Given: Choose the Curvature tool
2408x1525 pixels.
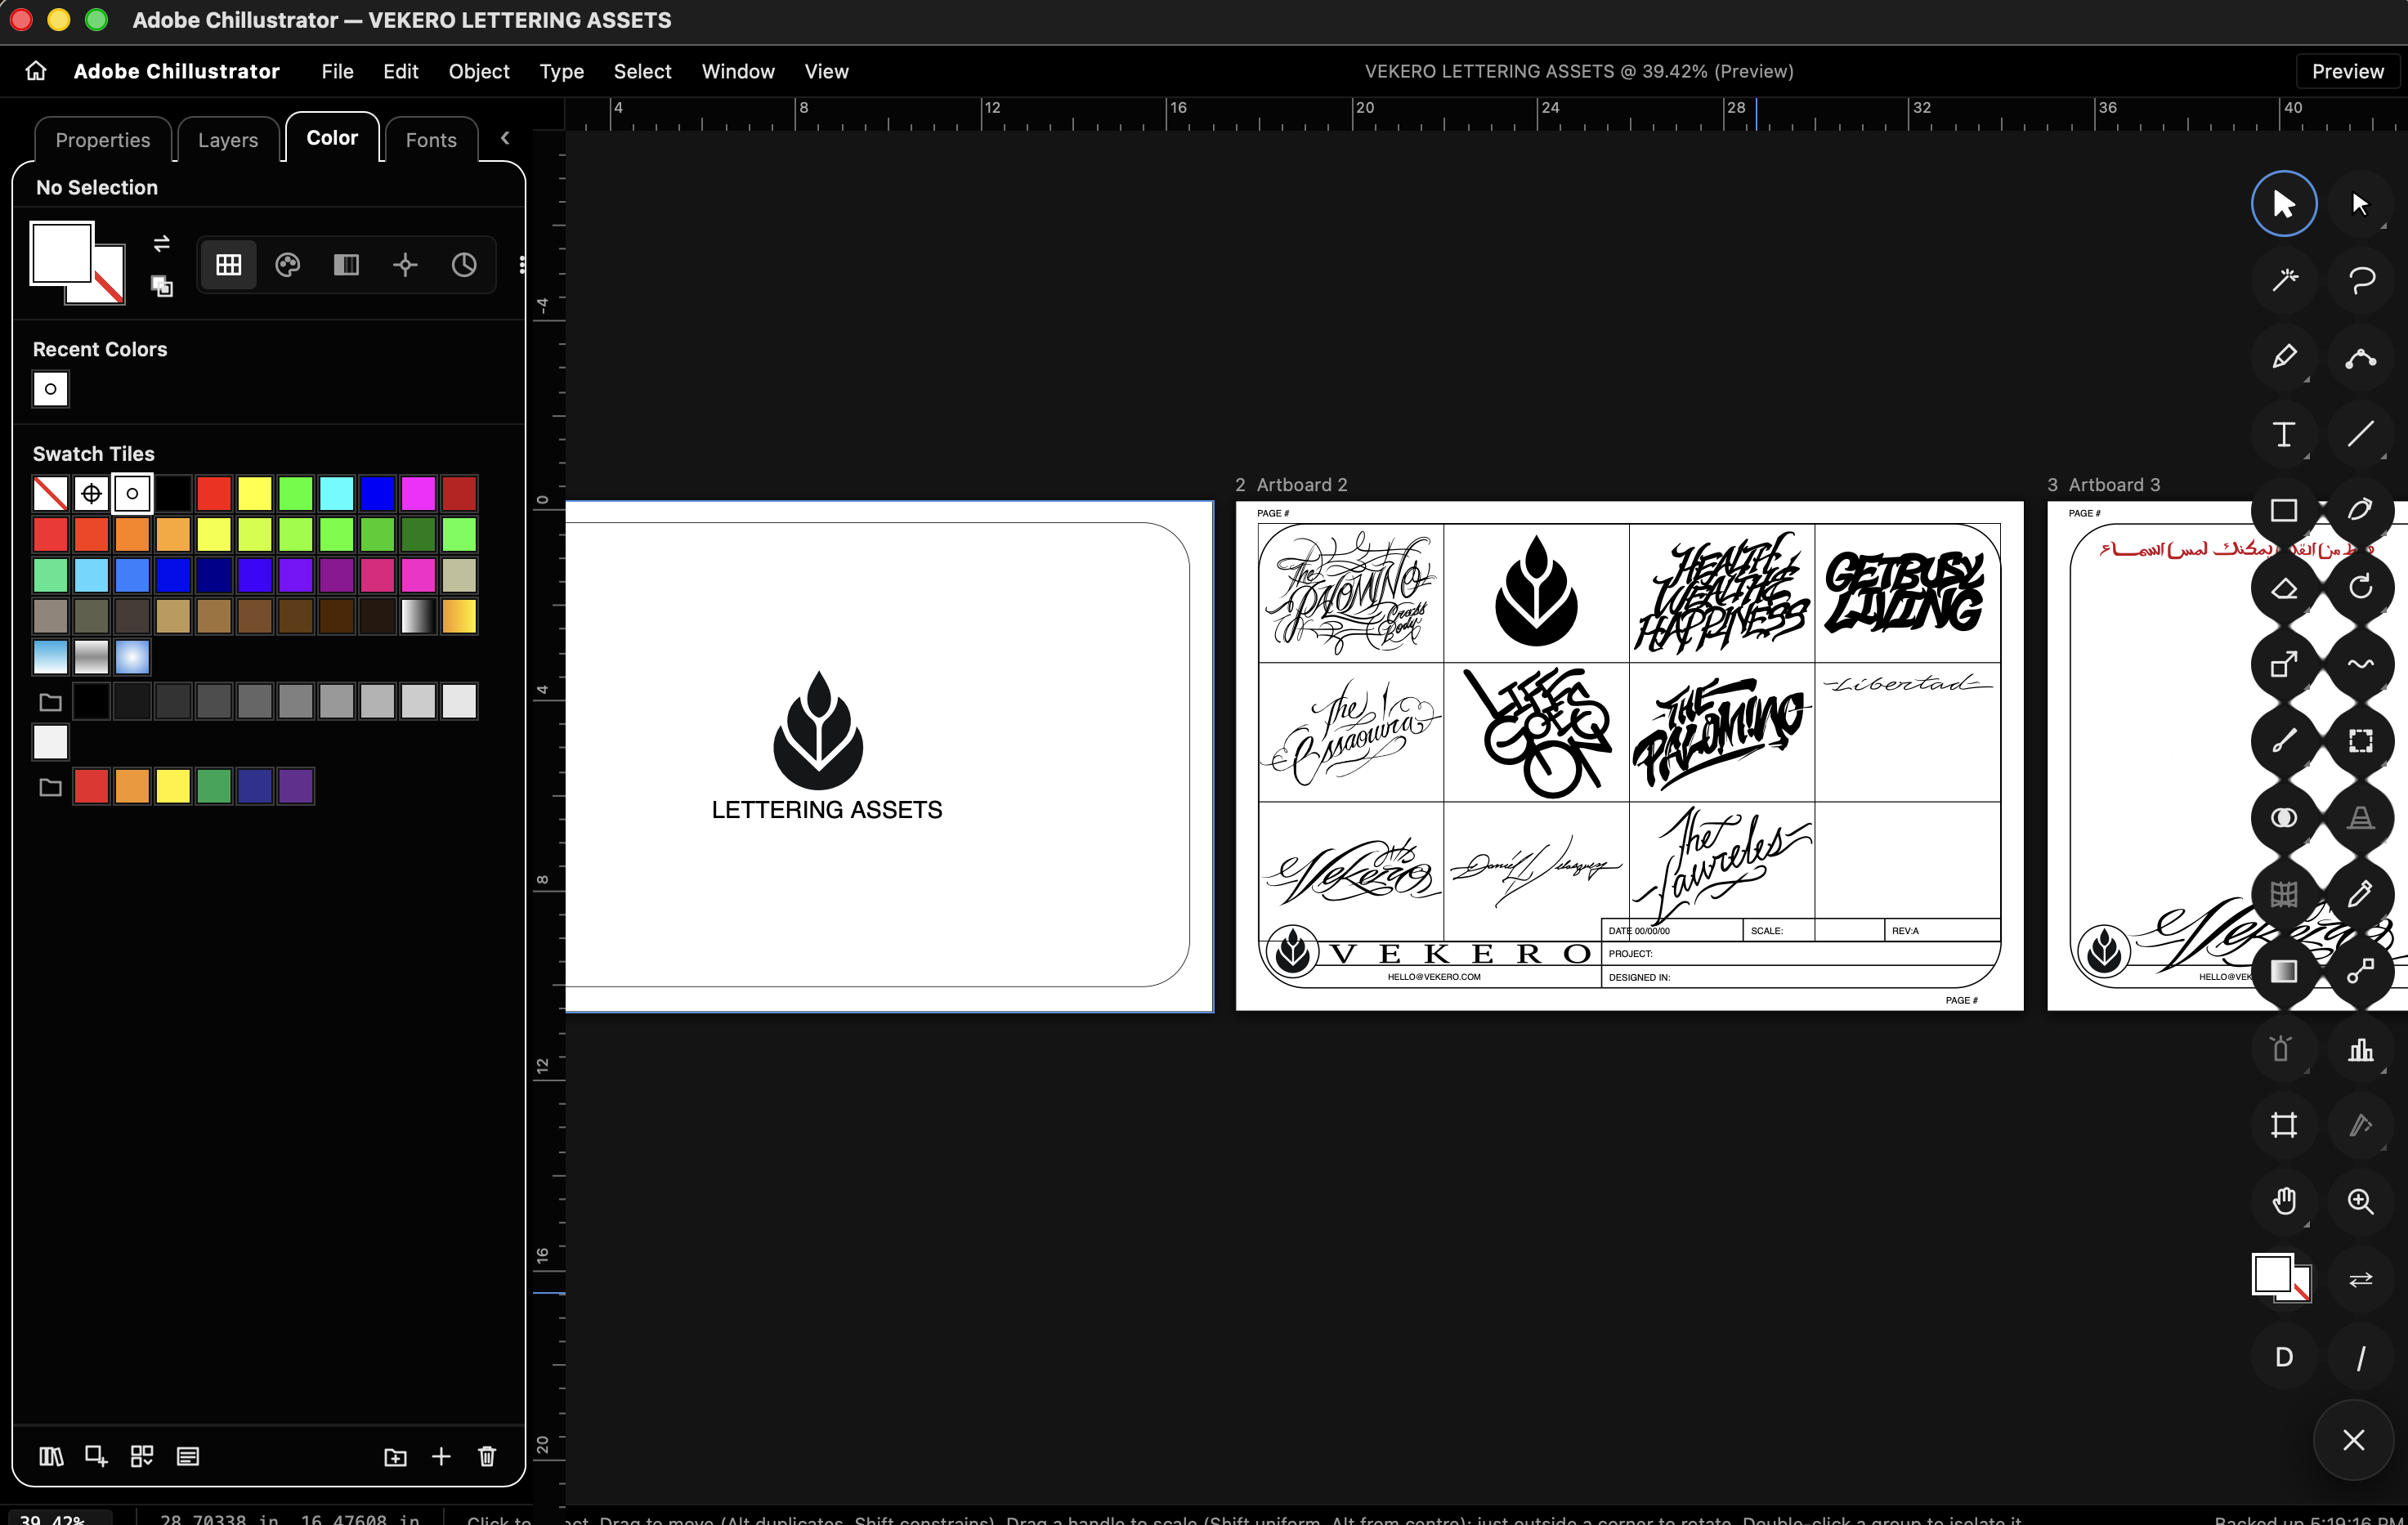Looking at the screenshot, I should click(x=2360, y=357).
